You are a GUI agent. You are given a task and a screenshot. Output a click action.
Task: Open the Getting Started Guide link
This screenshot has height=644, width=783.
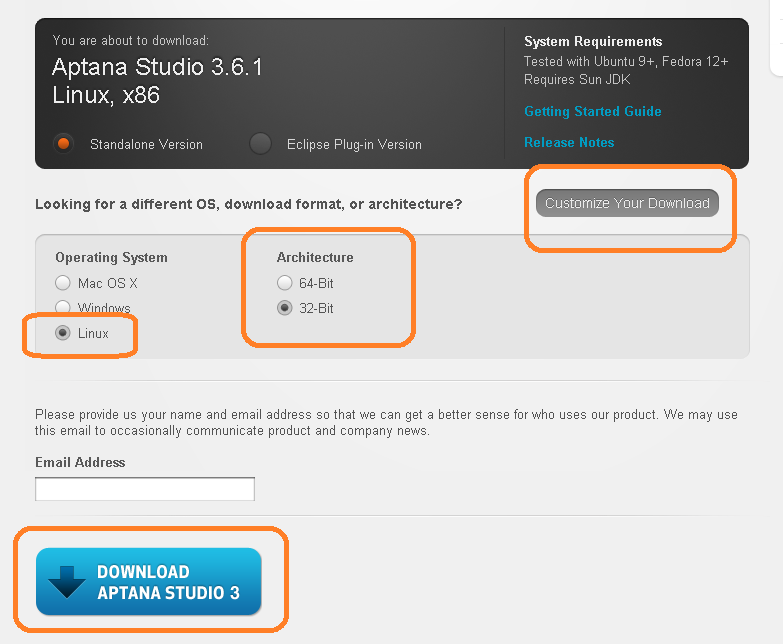tap(593, 111)
